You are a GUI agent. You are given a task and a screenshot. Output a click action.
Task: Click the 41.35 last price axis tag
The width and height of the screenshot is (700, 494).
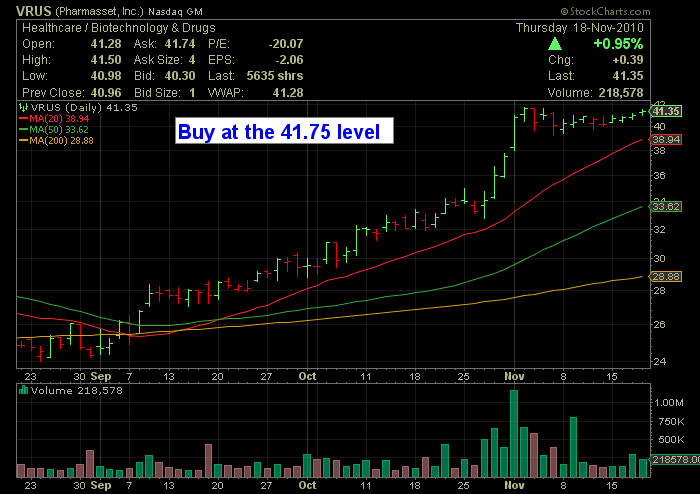pyautogui.click(x=667, y=111)
